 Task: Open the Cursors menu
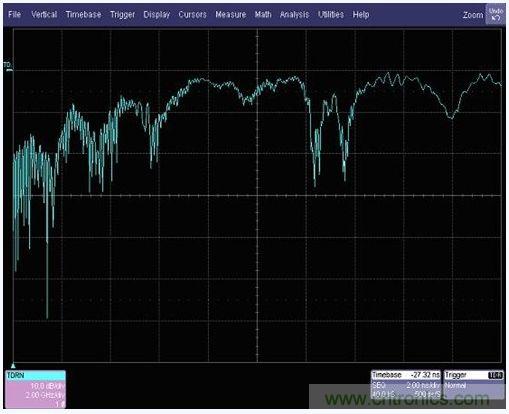[192, 14]
